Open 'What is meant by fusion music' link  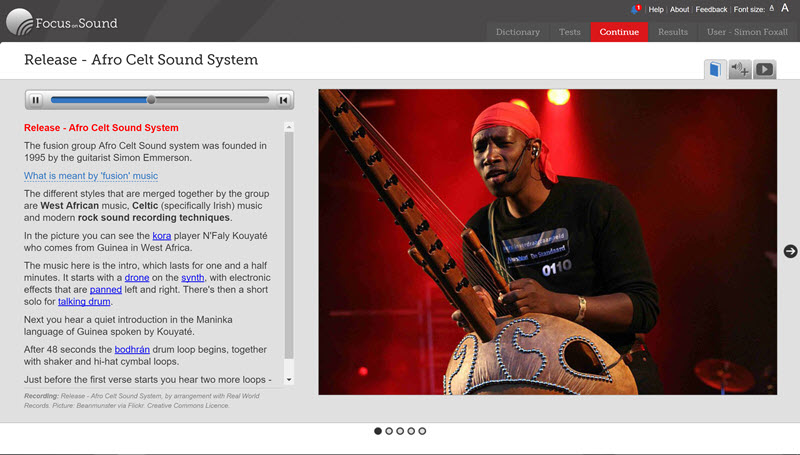pyautogui.click(x=91, y=176)
